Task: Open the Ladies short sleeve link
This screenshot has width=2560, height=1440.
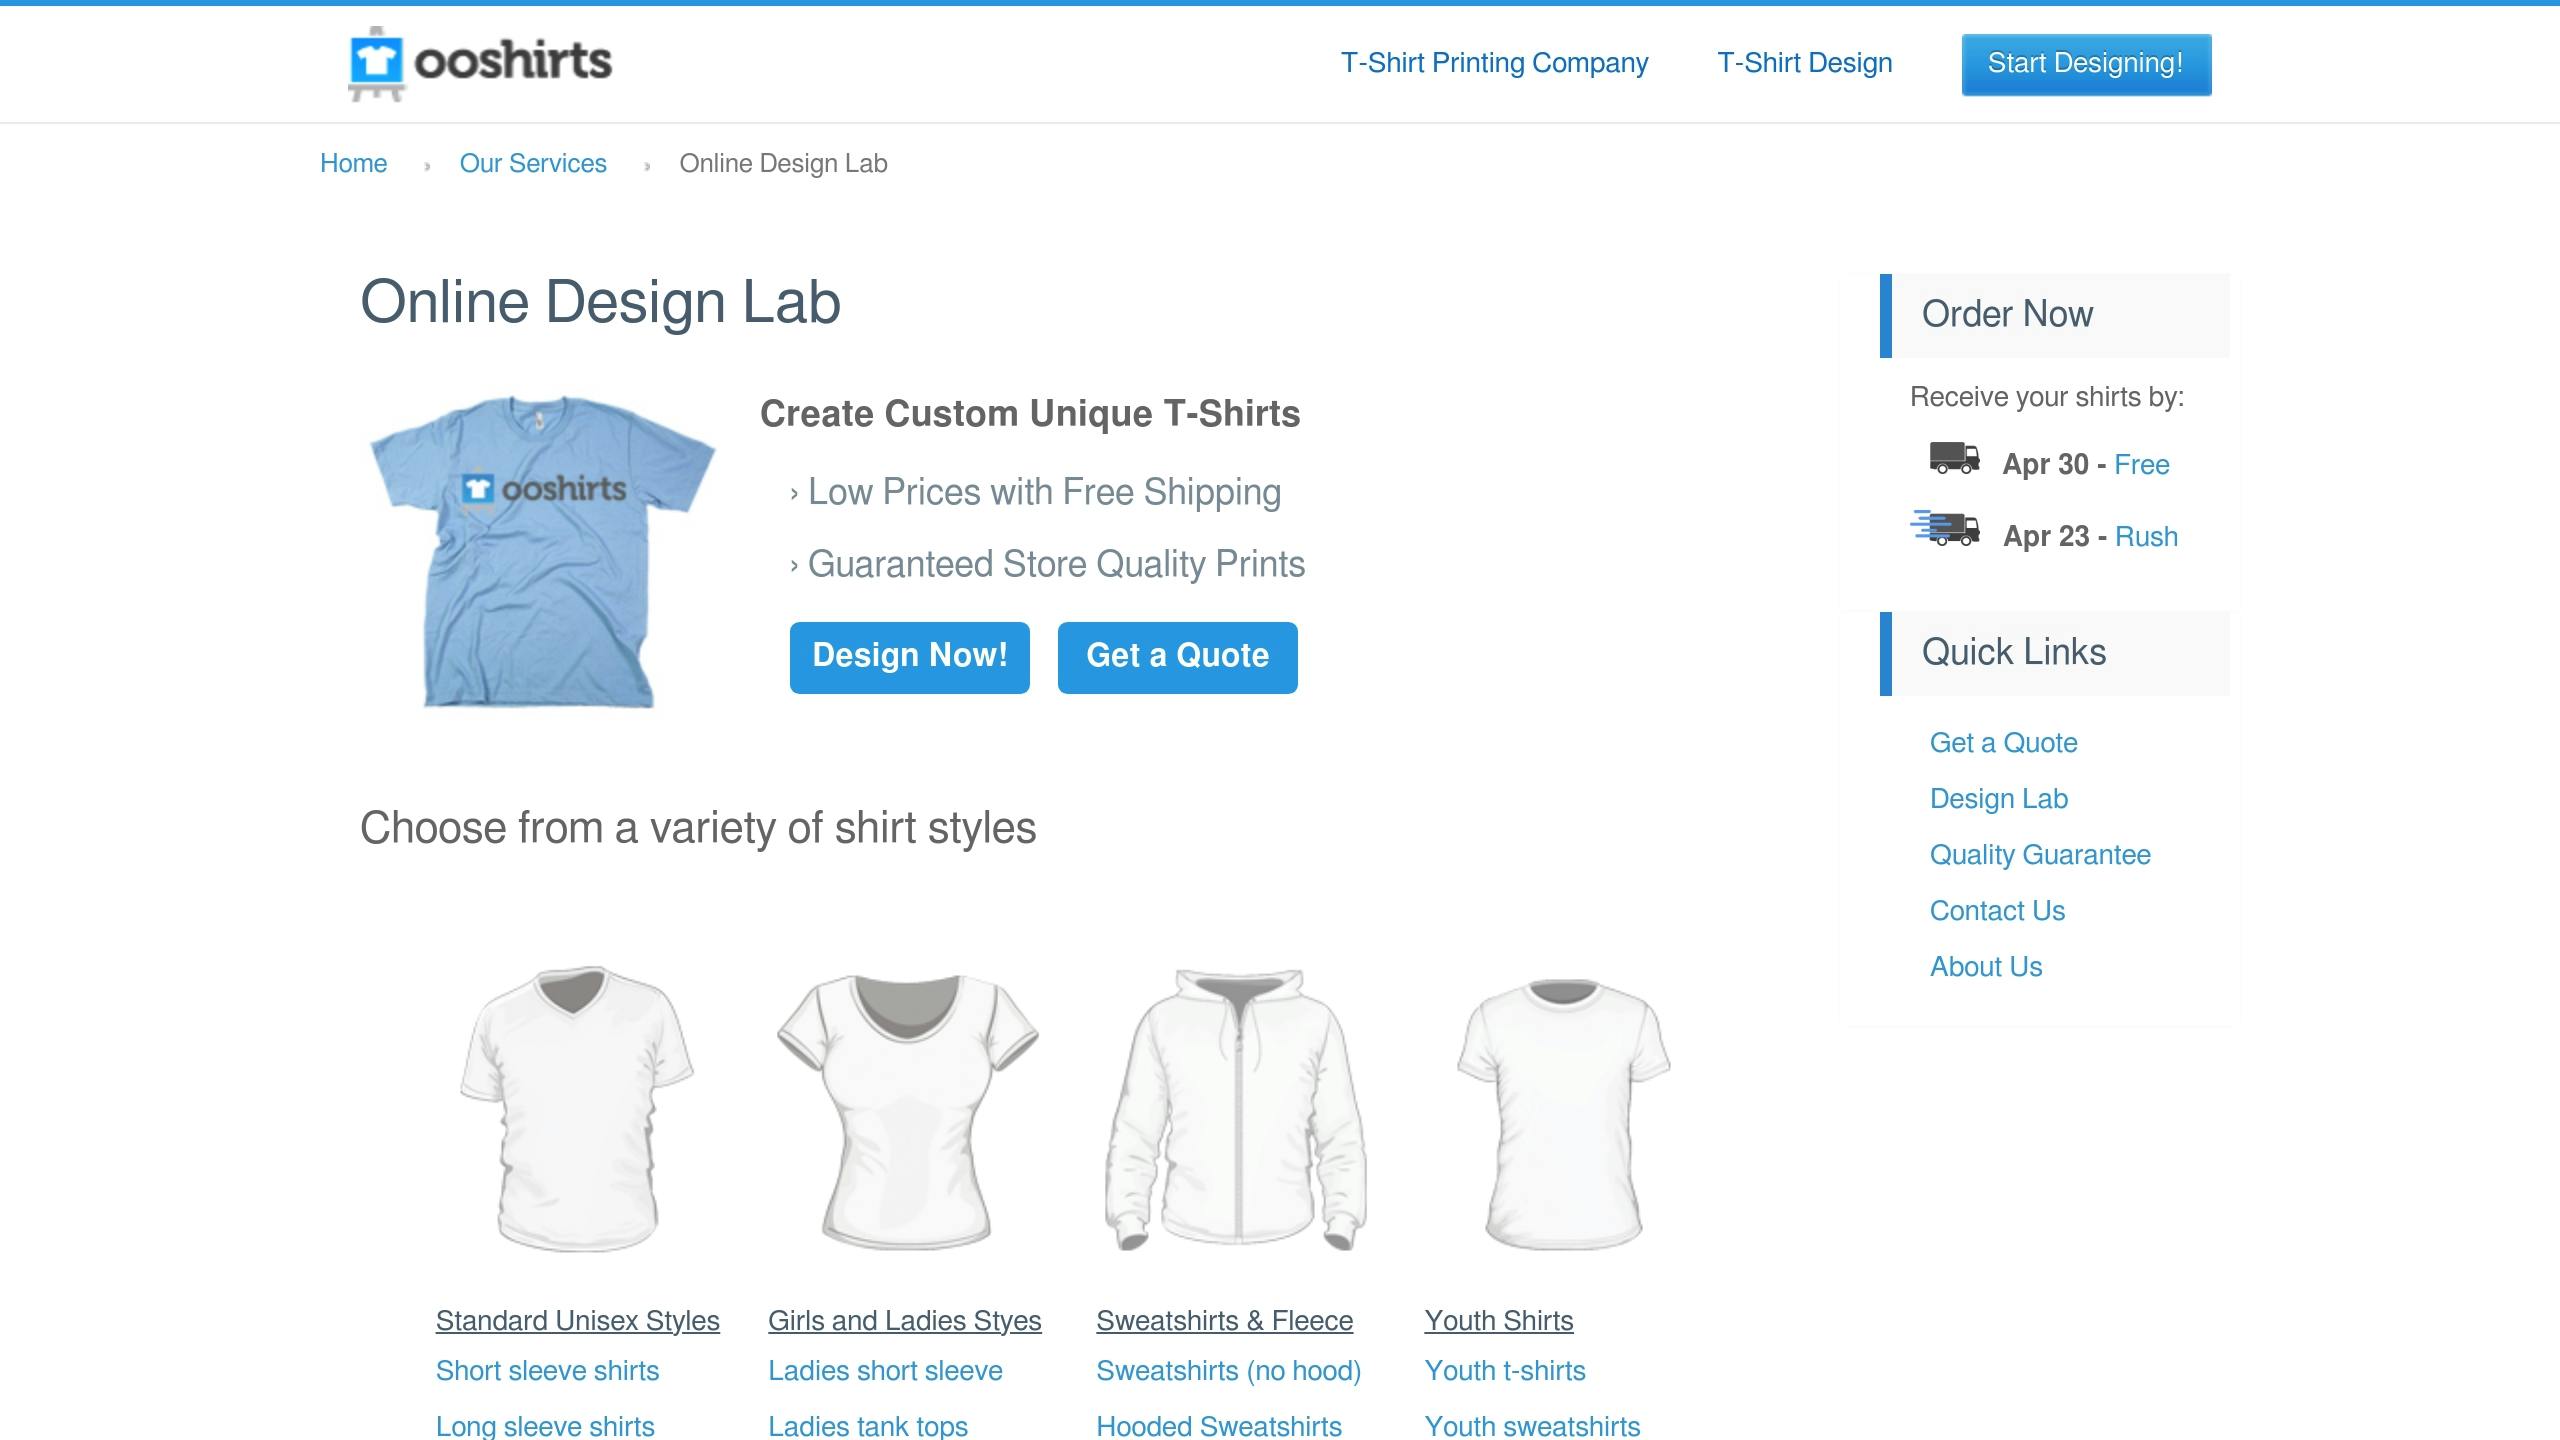Action: click(x=885, y=1370)
